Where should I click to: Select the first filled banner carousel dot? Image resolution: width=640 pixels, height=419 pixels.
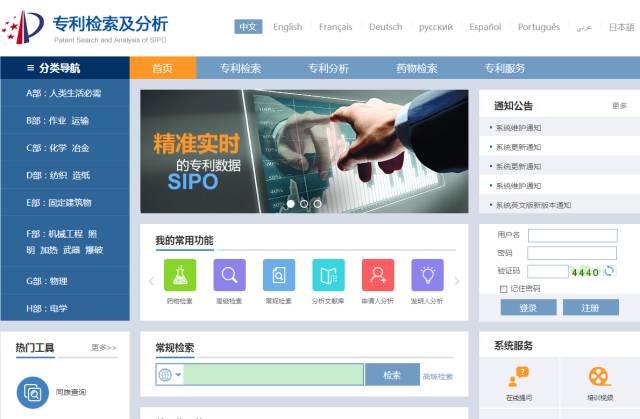[x=291, y=204]
